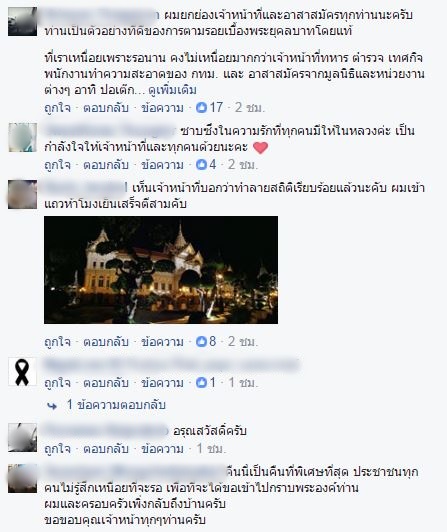Reply to the palace photo comment via ตอบกลับ
The image size is (447, 532).
pyautogui.click(x=106, y=342)
